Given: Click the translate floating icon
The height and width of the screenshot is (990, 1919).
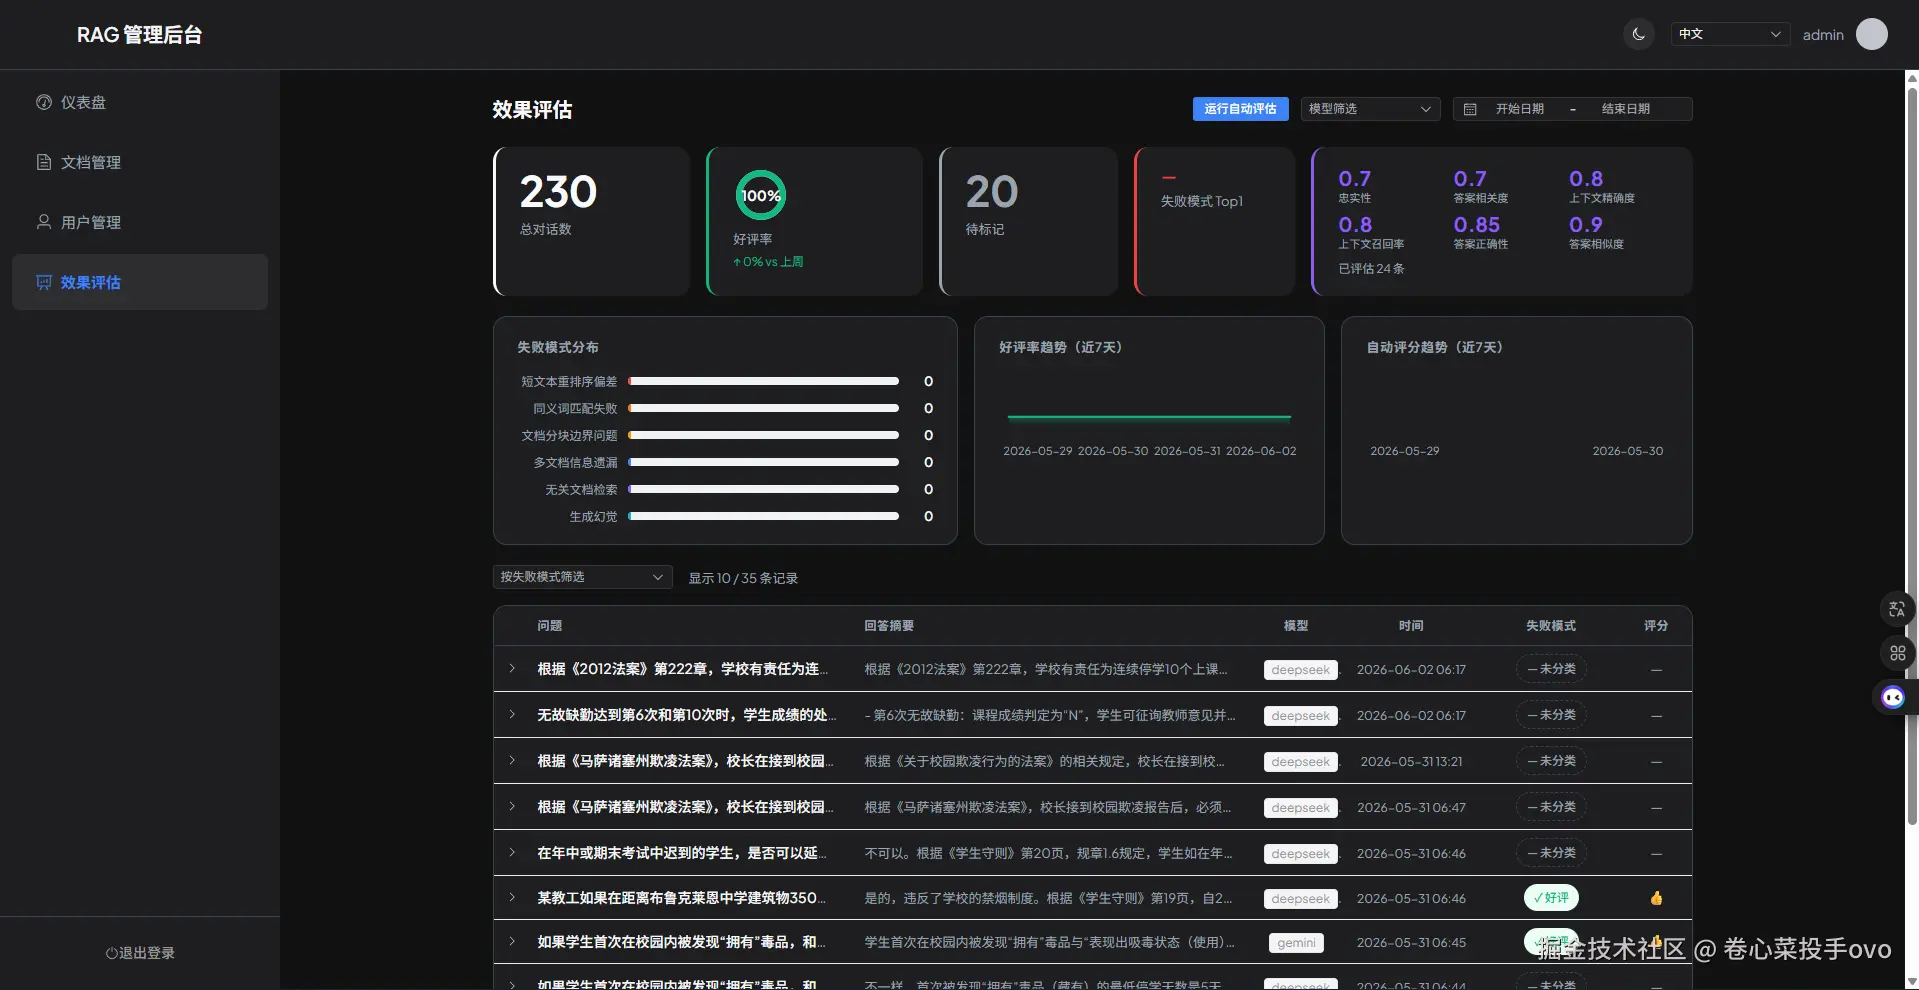Looking at the screenshot, I should coord(1897,609).
